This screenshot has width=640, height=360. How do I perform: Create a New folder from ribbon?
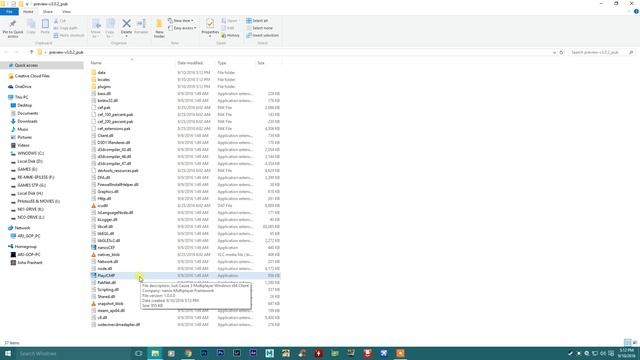click(159, 28)
